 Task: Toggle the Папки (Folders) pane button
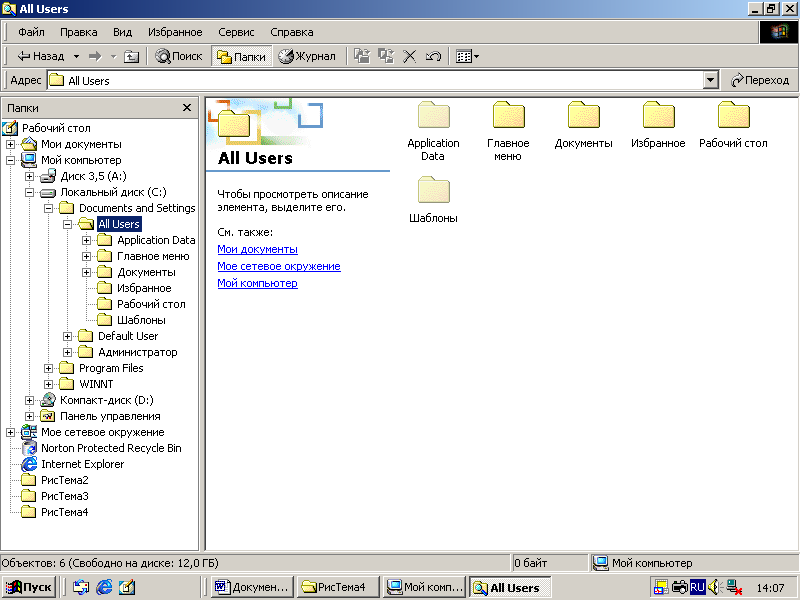coord(241,56)
